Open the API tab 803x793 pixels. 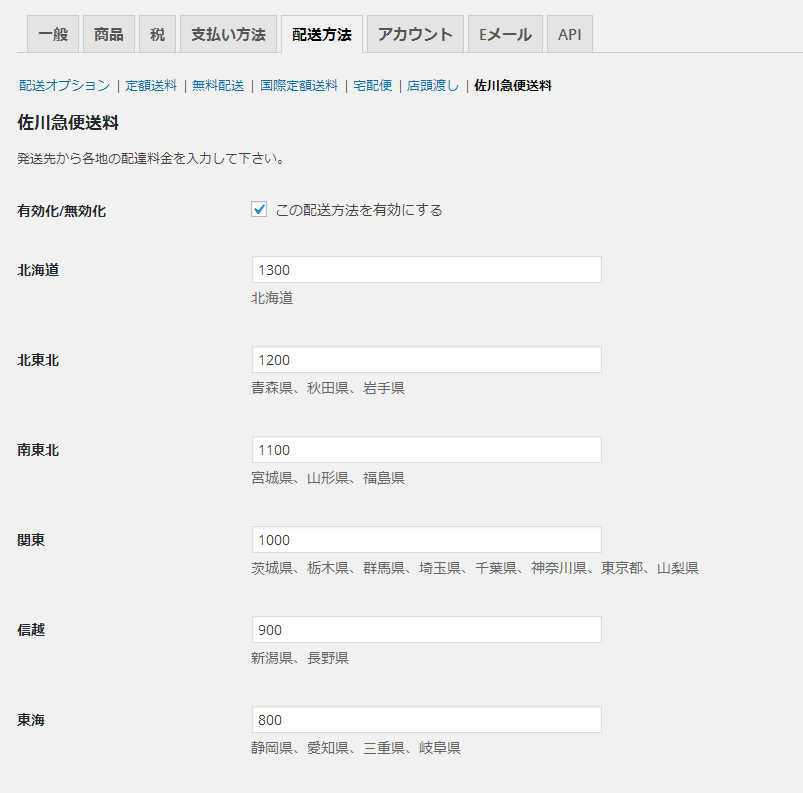569,34
